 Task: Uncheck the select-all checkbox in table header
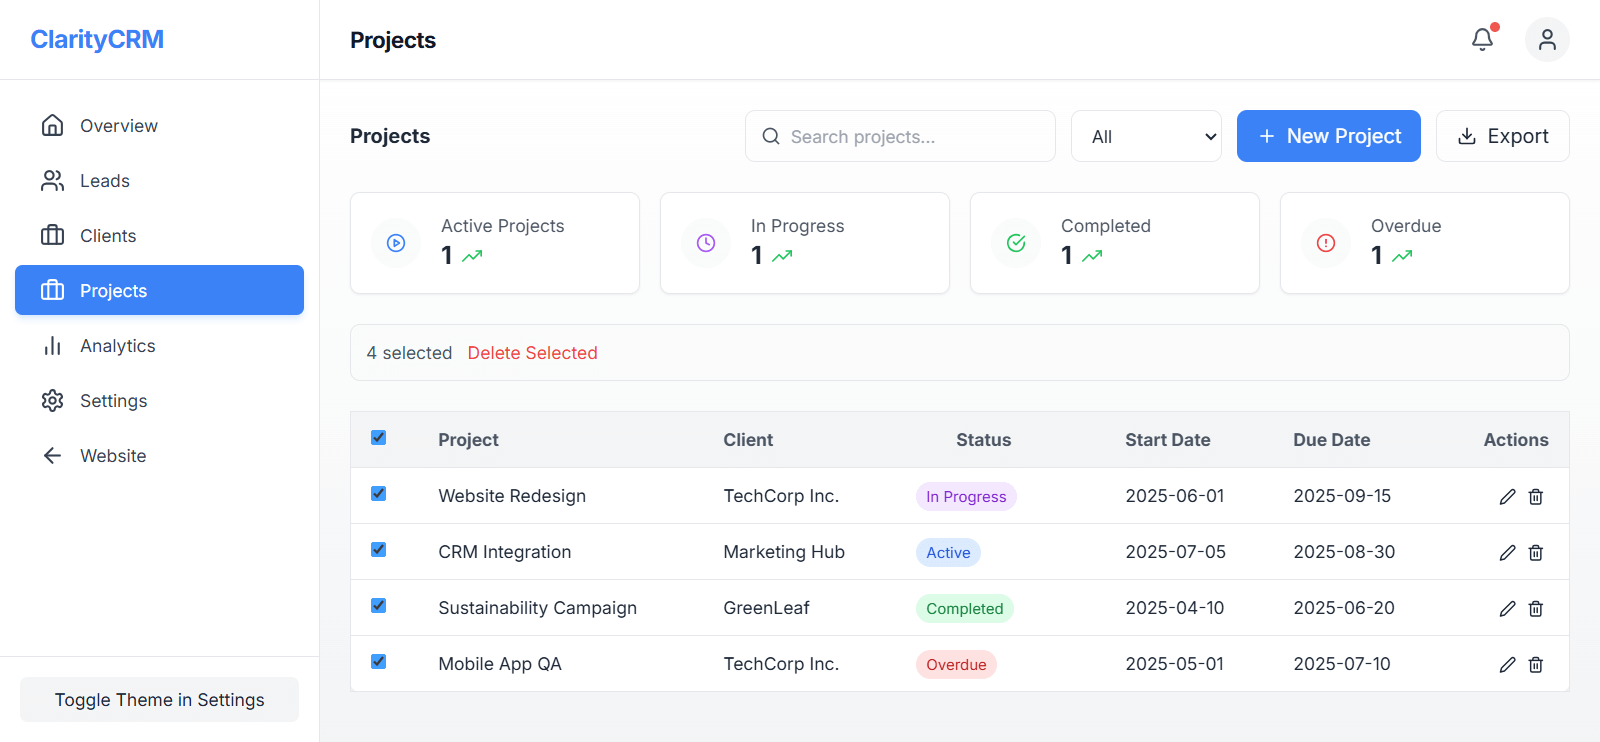tap(378, 438)
